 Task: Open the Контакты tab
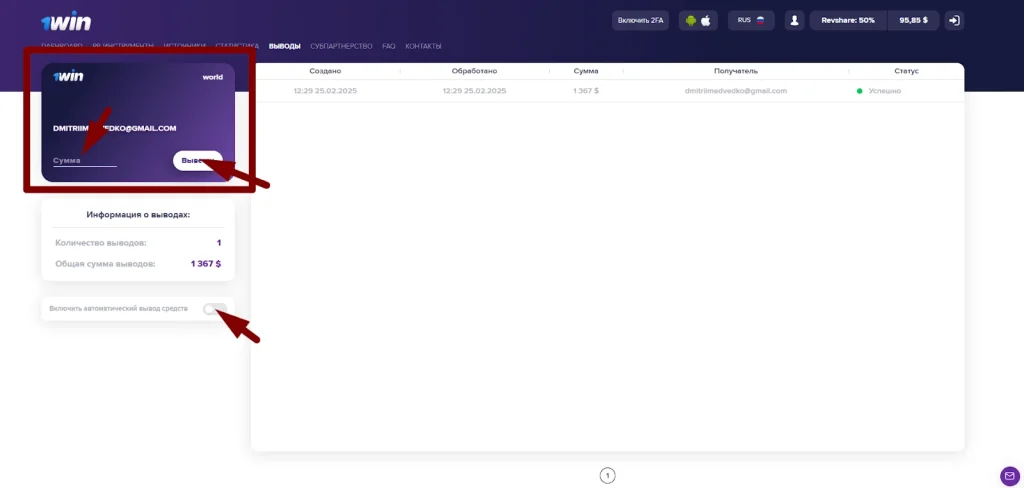(423, 46)
